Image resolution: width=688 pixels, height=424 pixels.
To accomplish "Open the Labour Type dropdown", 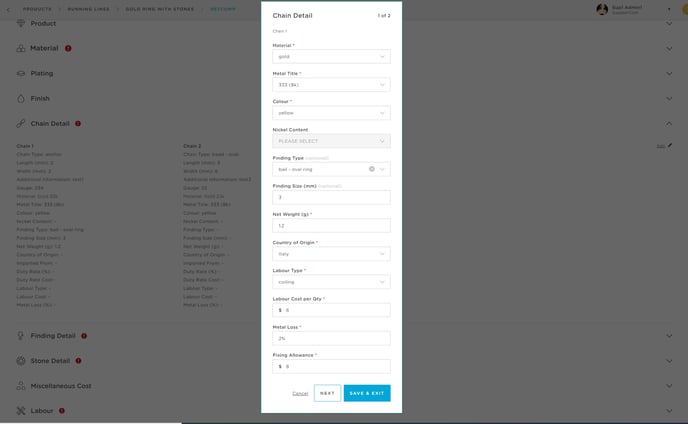I will click(331, 282).
